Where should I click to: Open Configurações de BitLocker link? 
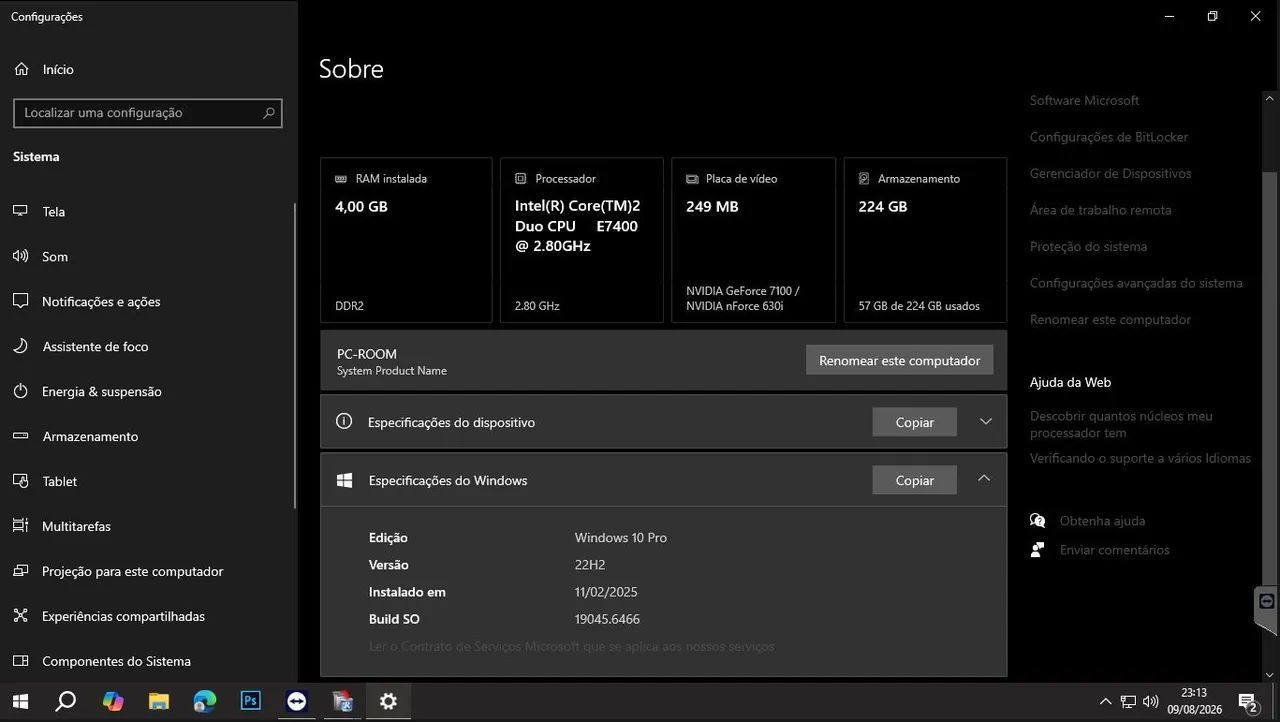pyautogui.click(x=1109, y=137)
